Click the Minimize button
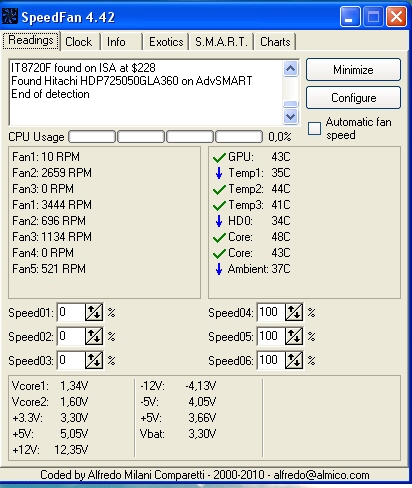 tap(353, 70)
